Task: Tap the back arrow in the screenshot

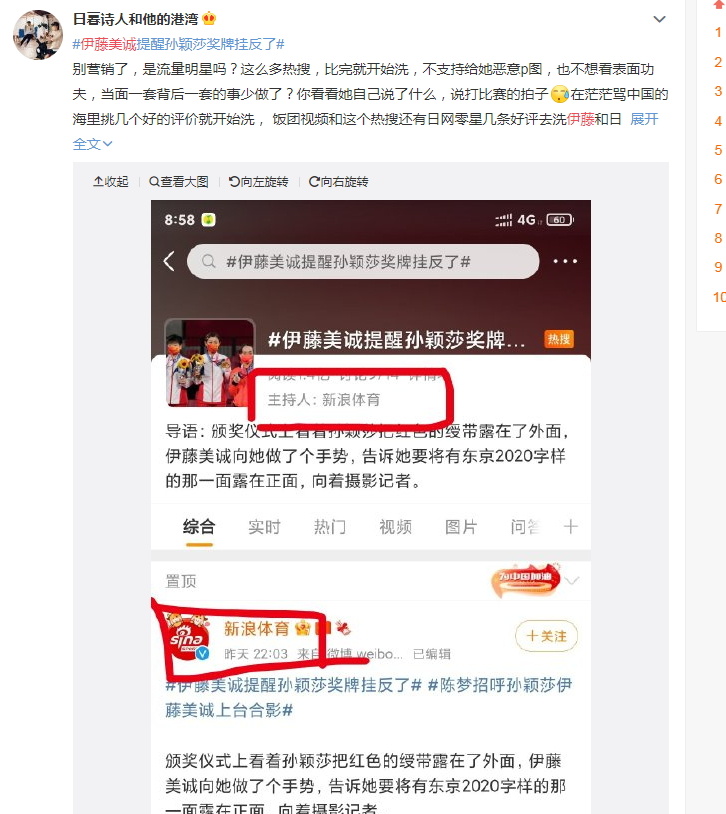Action: tap(169, 261)
